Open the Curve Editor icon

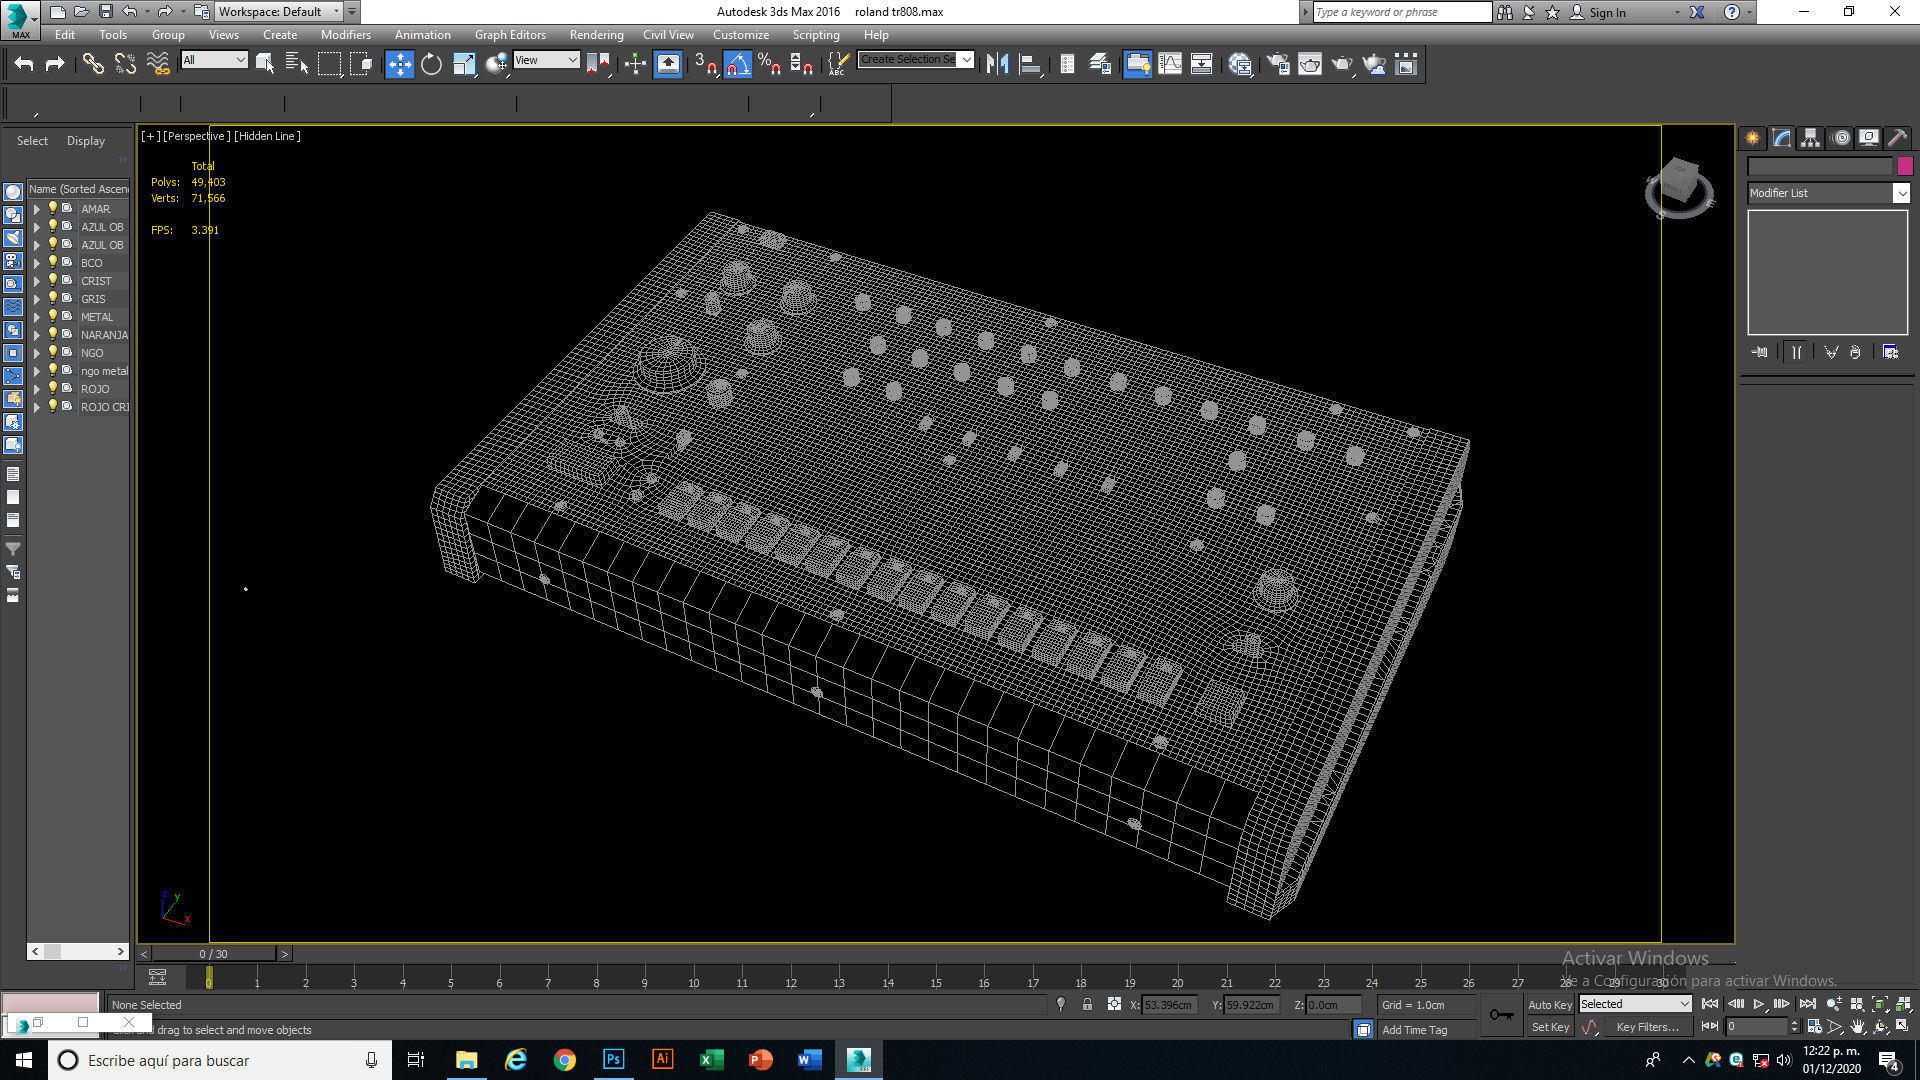click(x=1170, y=64)
